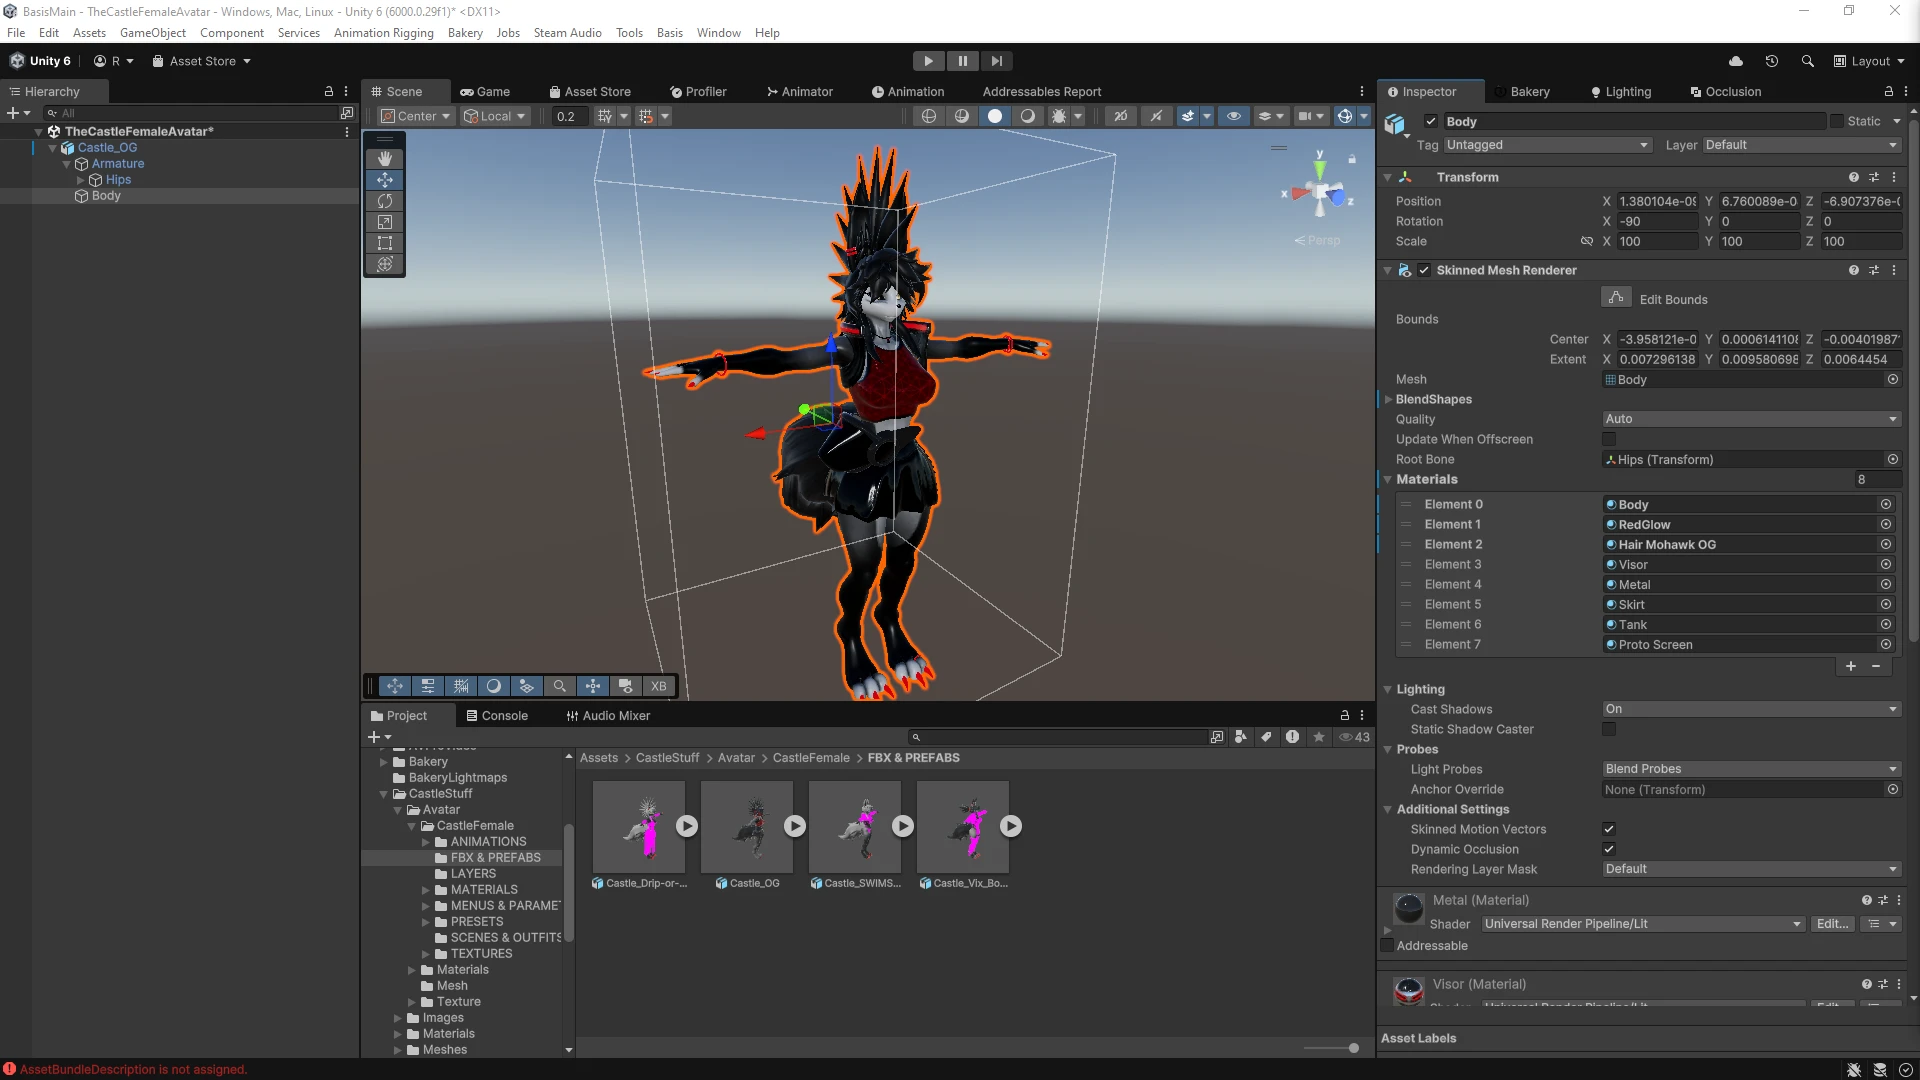Viewport: 1920px width, 1080px height.
Task: Click CastleFemale in the breadcrumb path
Action: coord(811,758)
